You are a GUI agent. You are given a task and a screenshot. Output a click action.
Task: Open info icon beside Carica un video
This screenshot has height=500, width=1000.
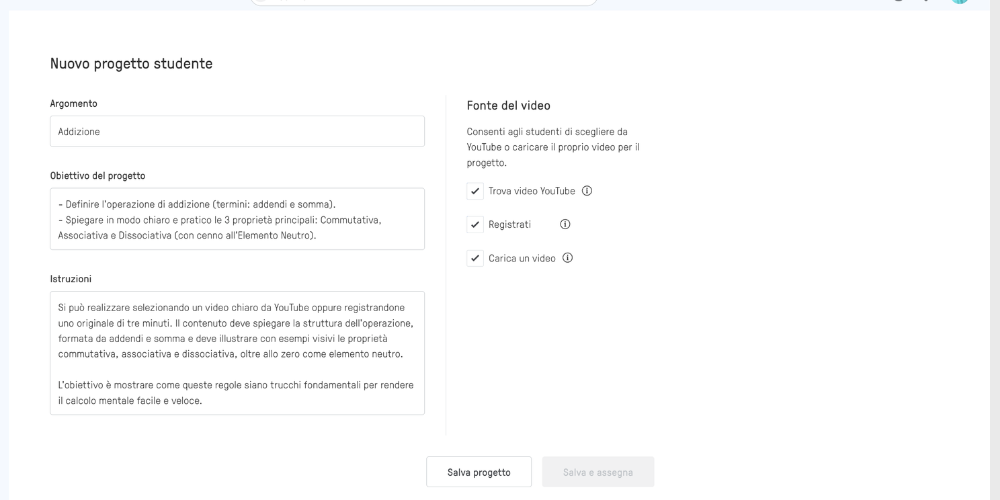coord(568,258)
